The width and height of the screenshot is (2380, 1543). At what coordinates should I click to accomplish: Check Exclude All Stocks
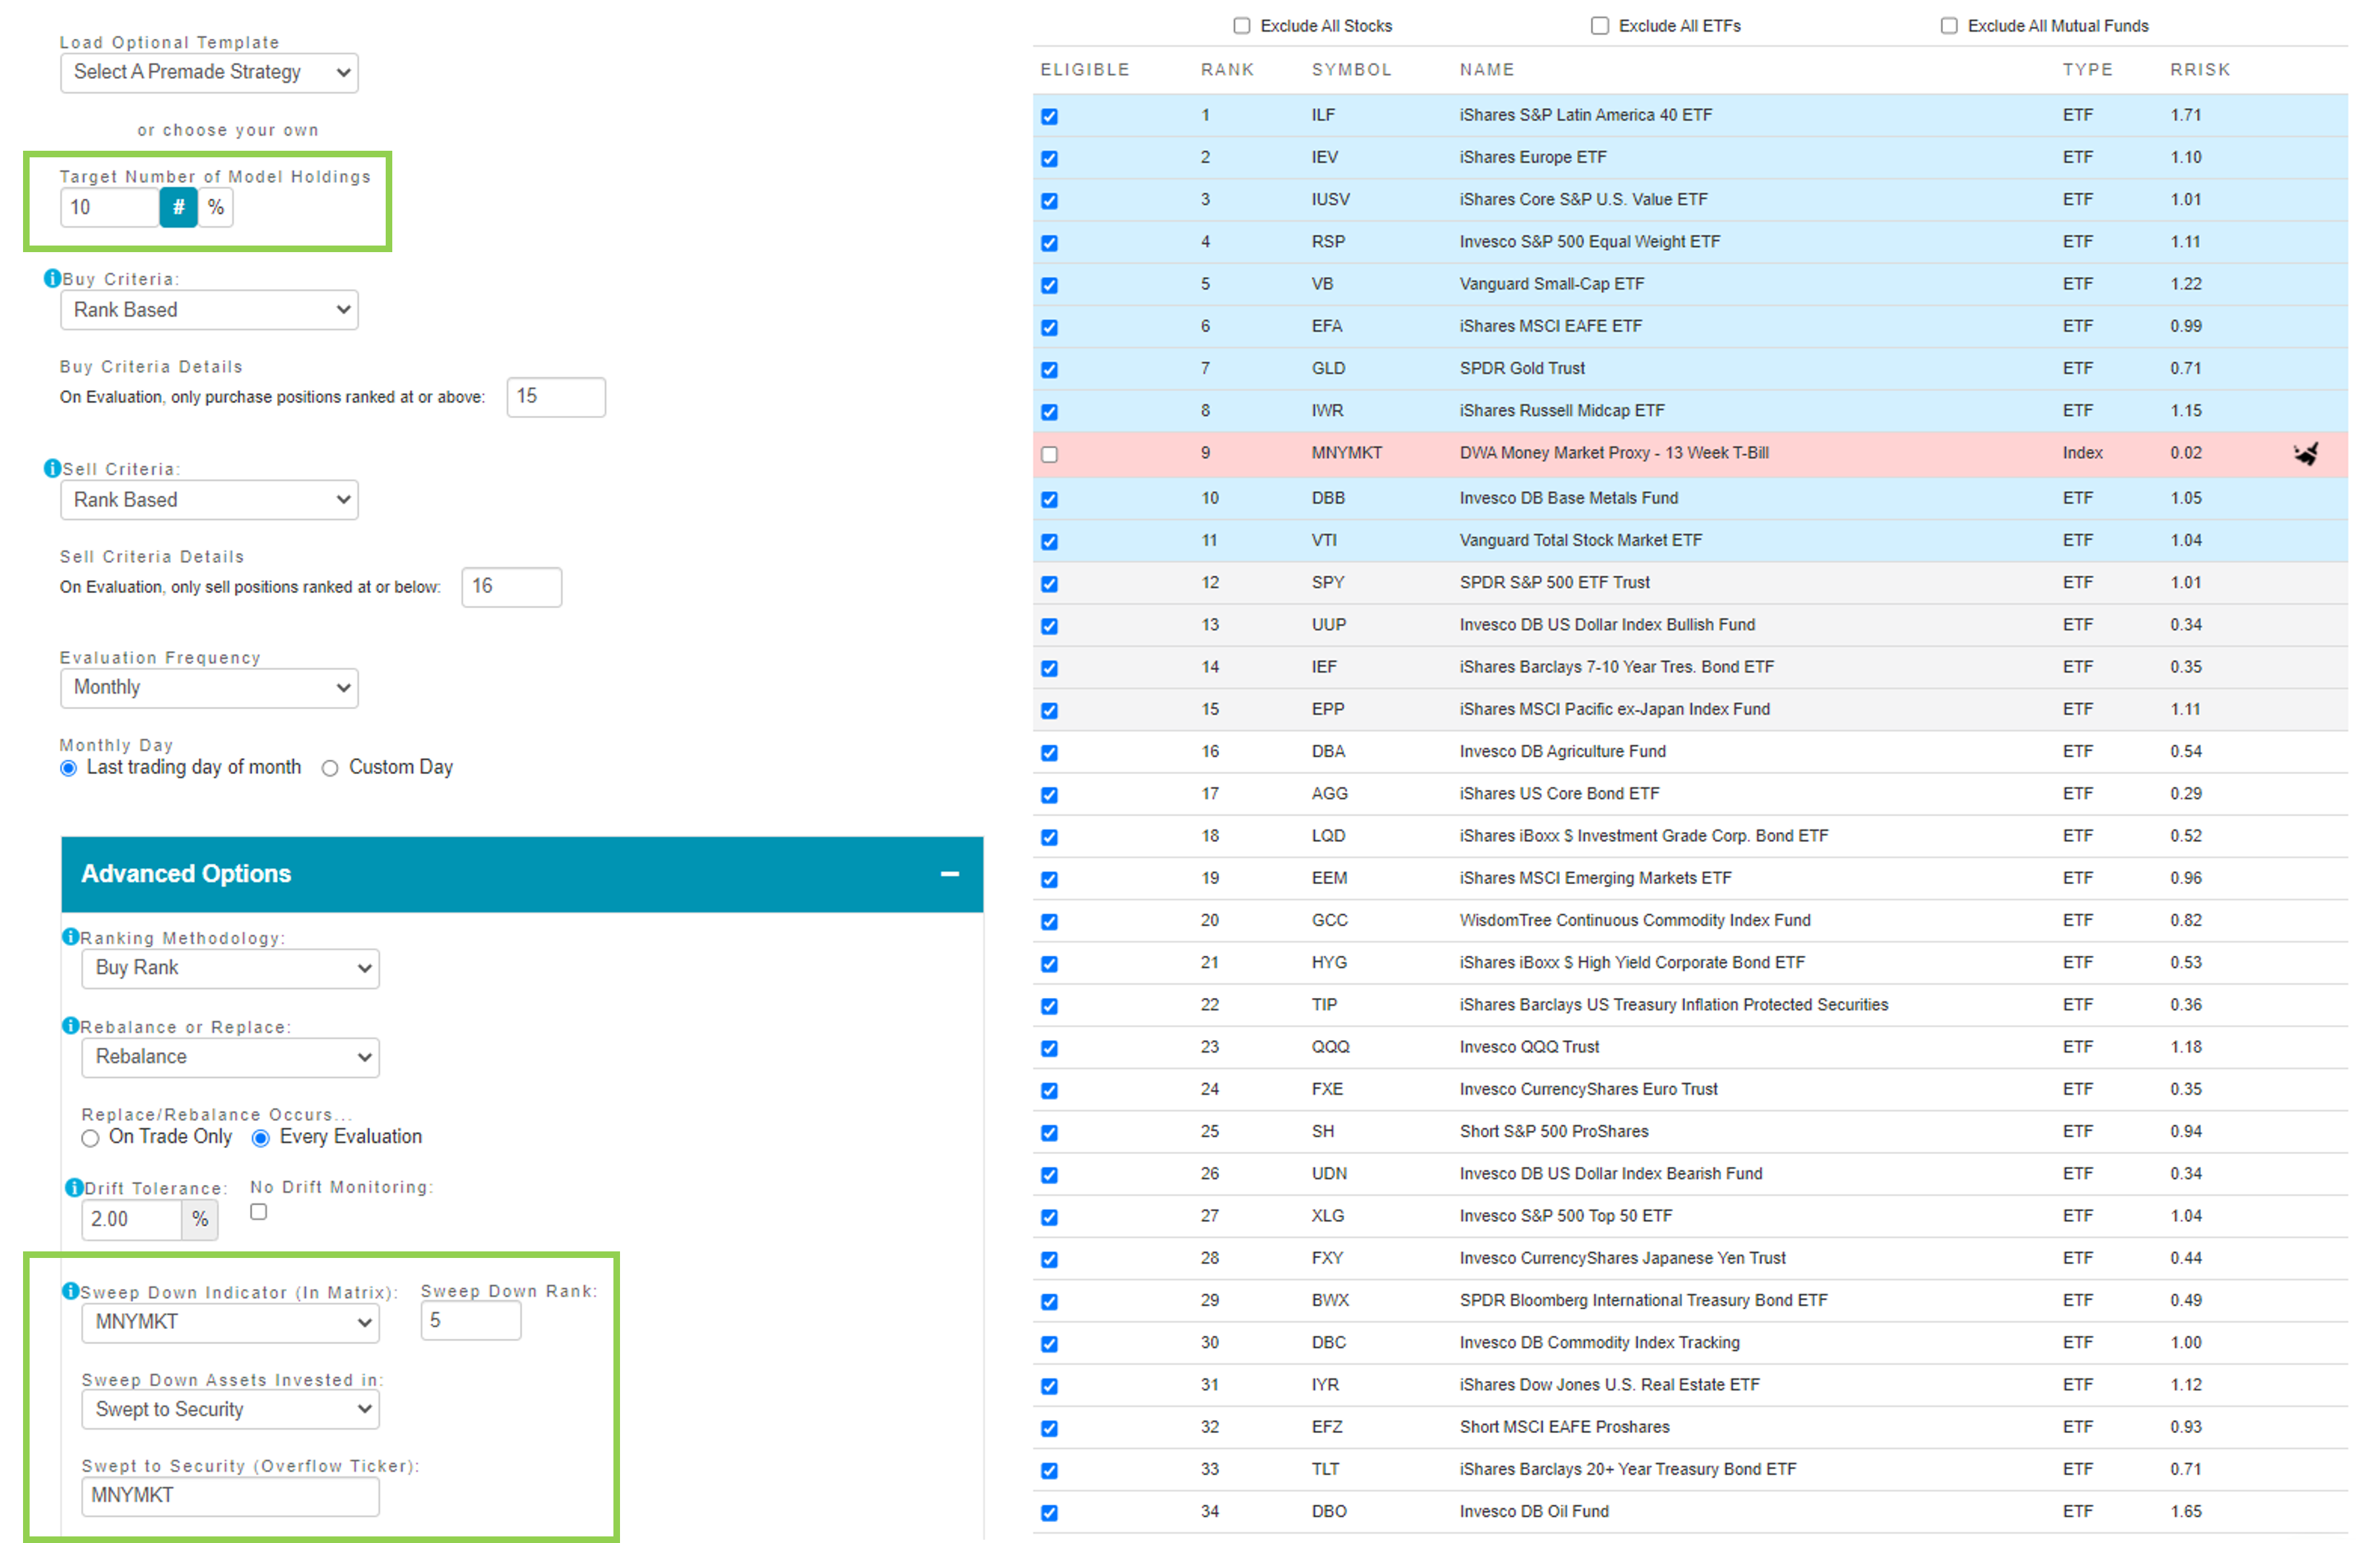point(1241,26)
